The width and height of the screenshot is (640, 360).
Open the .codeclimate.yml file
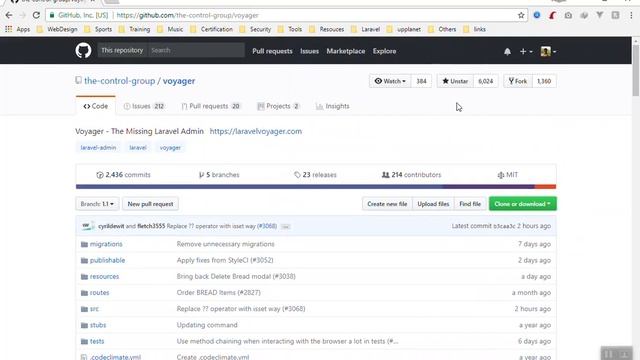tap(116, 357)
